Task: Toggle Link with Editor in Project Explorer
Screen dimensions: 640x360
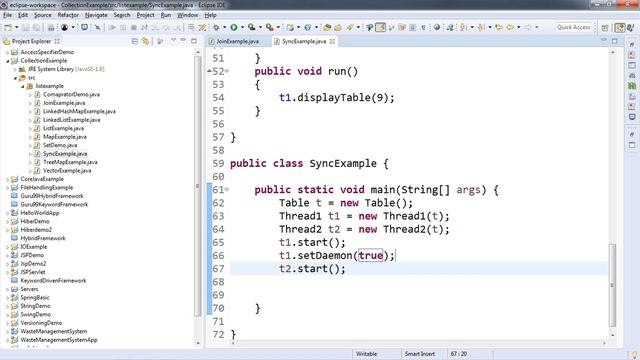Action: [145, 41]
